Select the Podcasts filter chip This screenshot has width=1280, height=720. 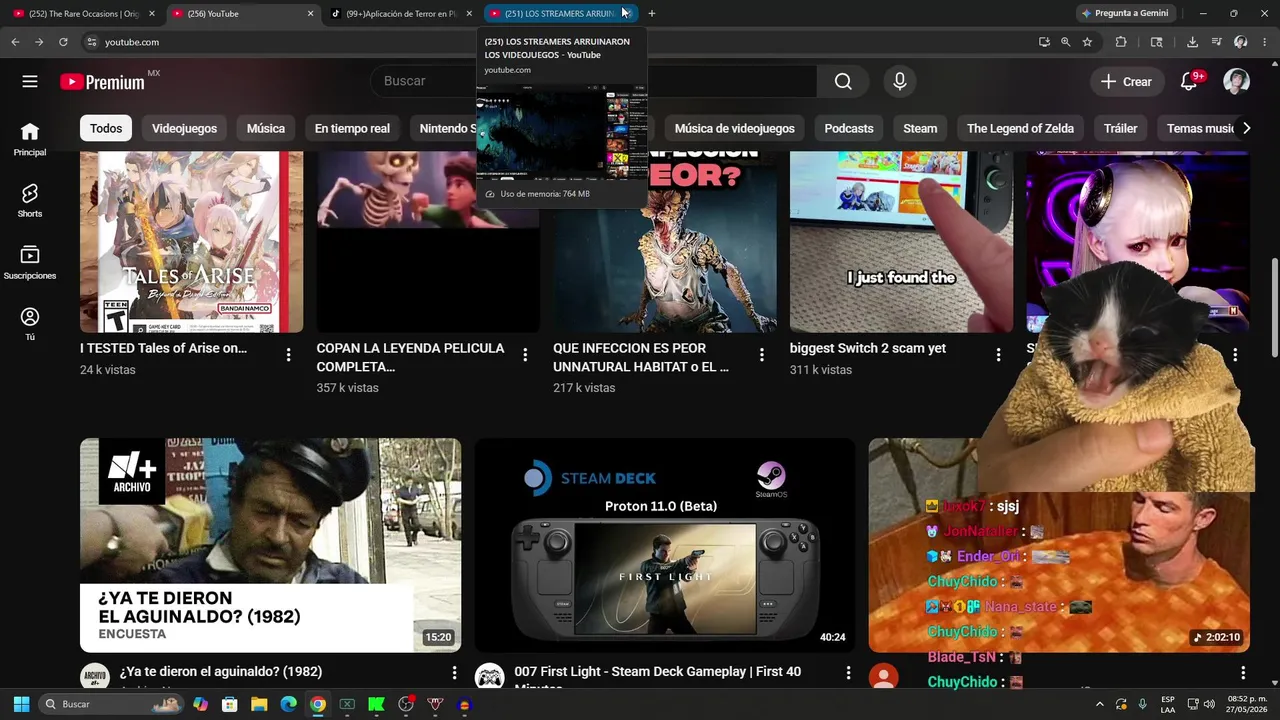pos(849,128)
